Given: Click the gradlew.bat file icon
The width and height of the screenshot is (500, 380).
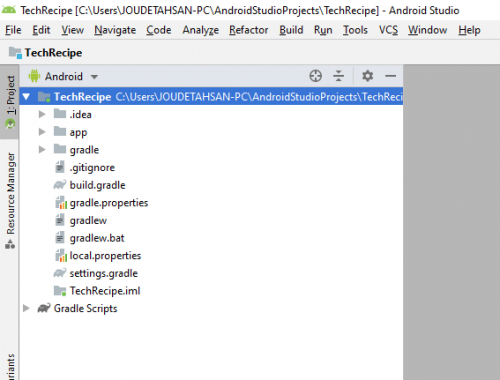Looking at the screenshot, I should (x=60, y=238).
